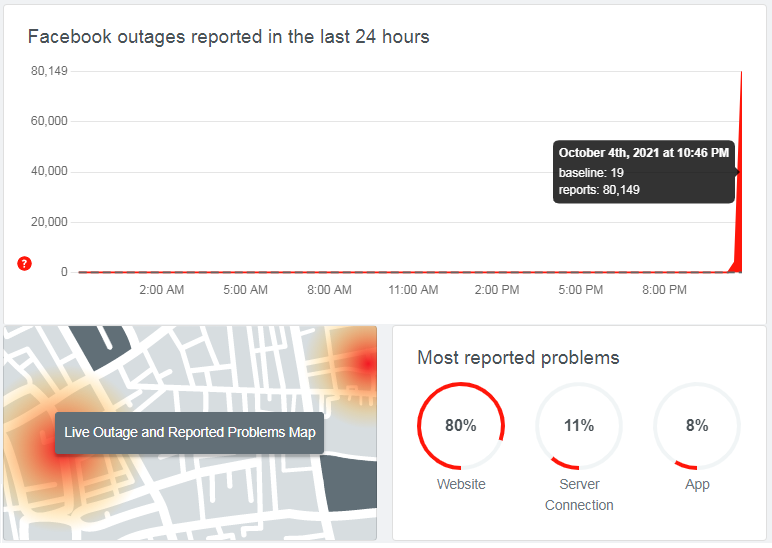The height and width of the screenshot is (548, 772).
Task: Click the 5:00 PM axis label
Action: (x=580, y=290)
